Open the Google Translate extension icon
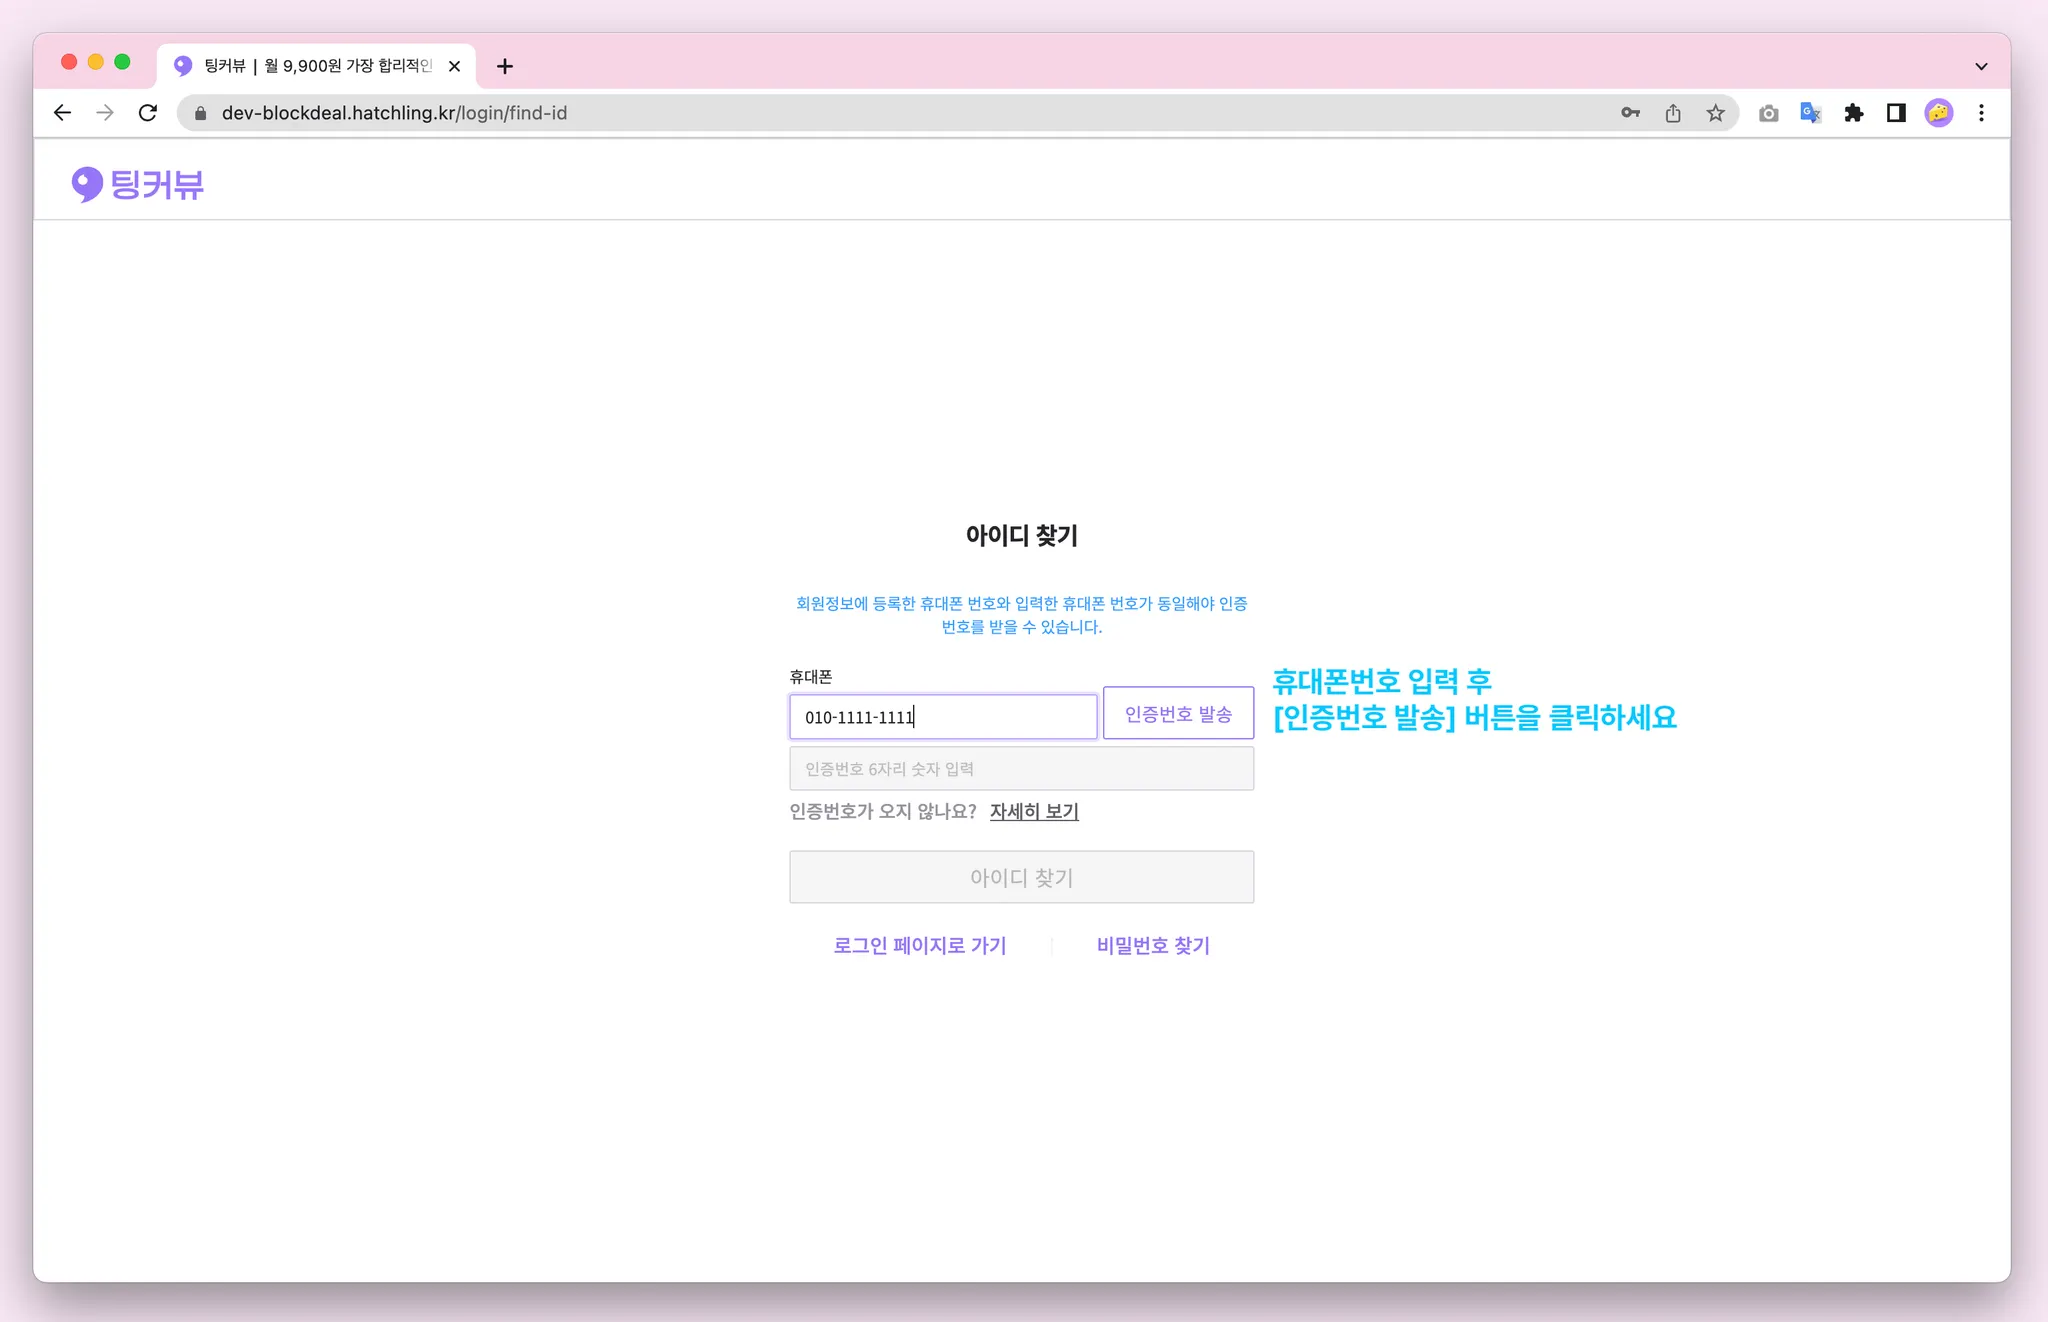Viewport: 2048px width, 1322px height. (x=1810, y=113)
